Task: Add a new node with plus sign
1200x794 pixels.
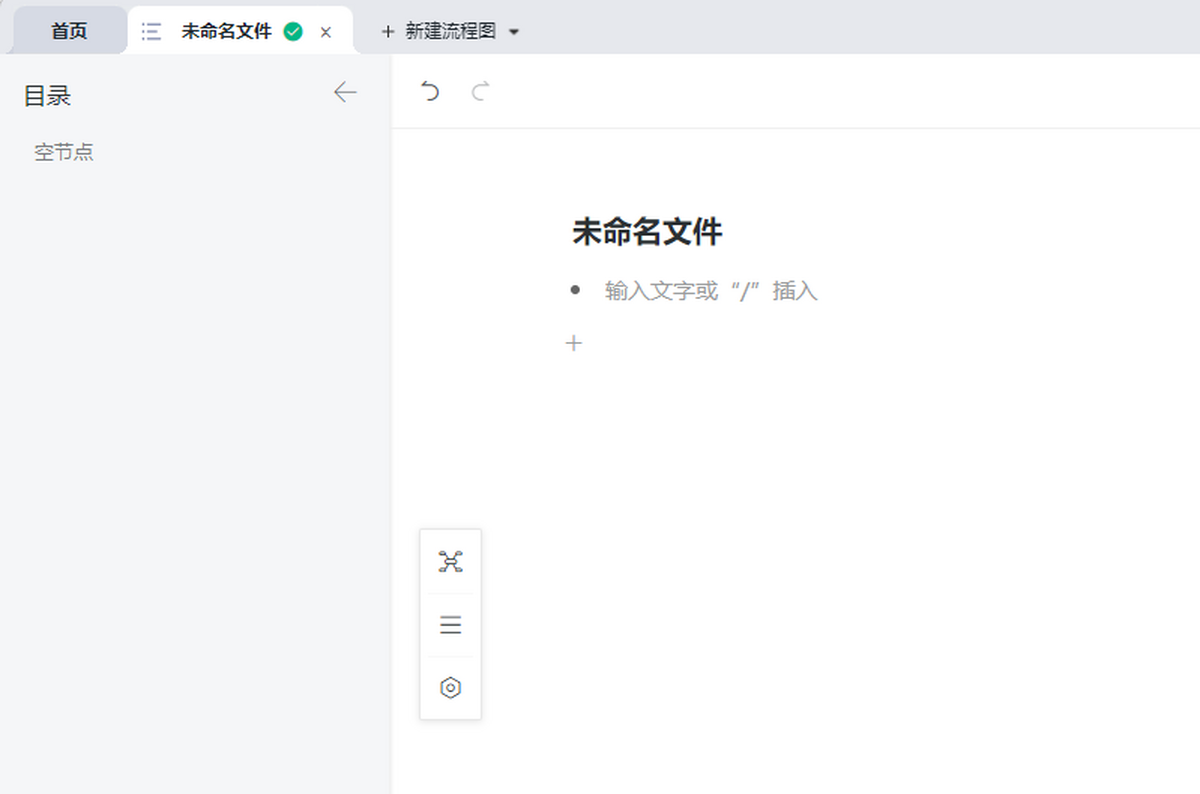Action: click(x=574, y=344)
